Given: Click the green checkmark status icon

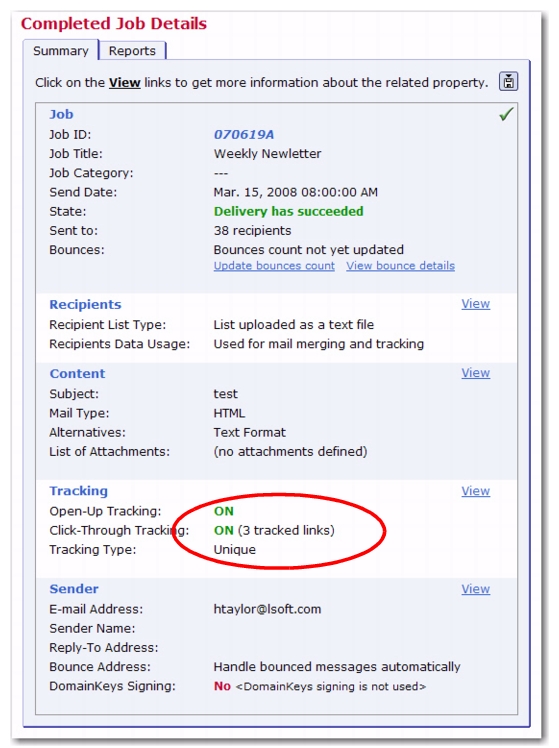Looking at the screenshot, I should click(506, 114).
